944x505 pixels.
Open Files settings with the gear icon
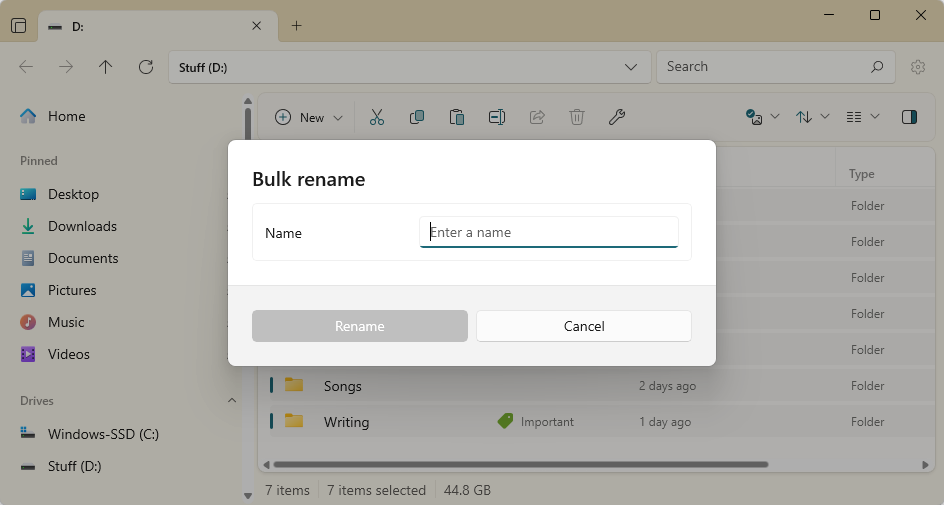(x=917, y=67)
